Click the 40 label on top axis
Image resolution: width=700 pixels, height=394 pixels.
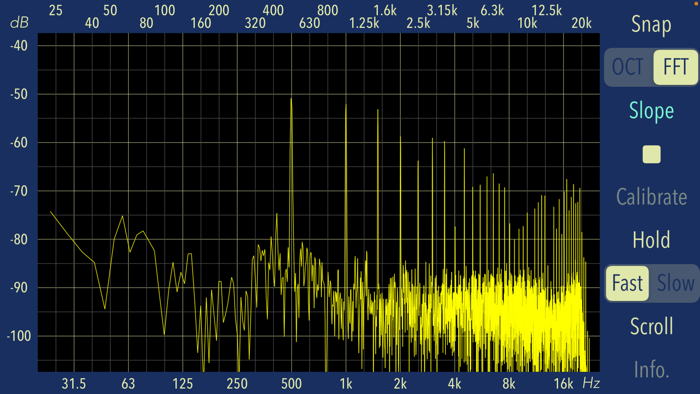(x=92, y=23)
